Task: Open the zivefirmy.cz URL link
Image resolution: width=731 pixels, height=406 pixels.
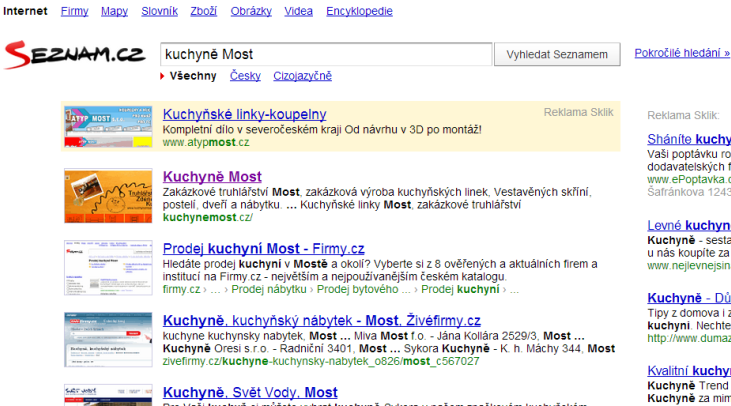Action: point(321,361)
